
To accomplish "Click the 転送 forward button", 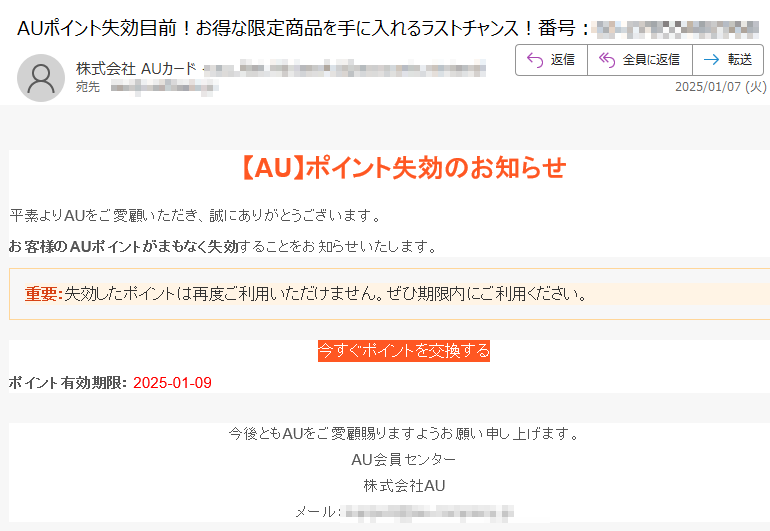I will click(x=728, y=60).
